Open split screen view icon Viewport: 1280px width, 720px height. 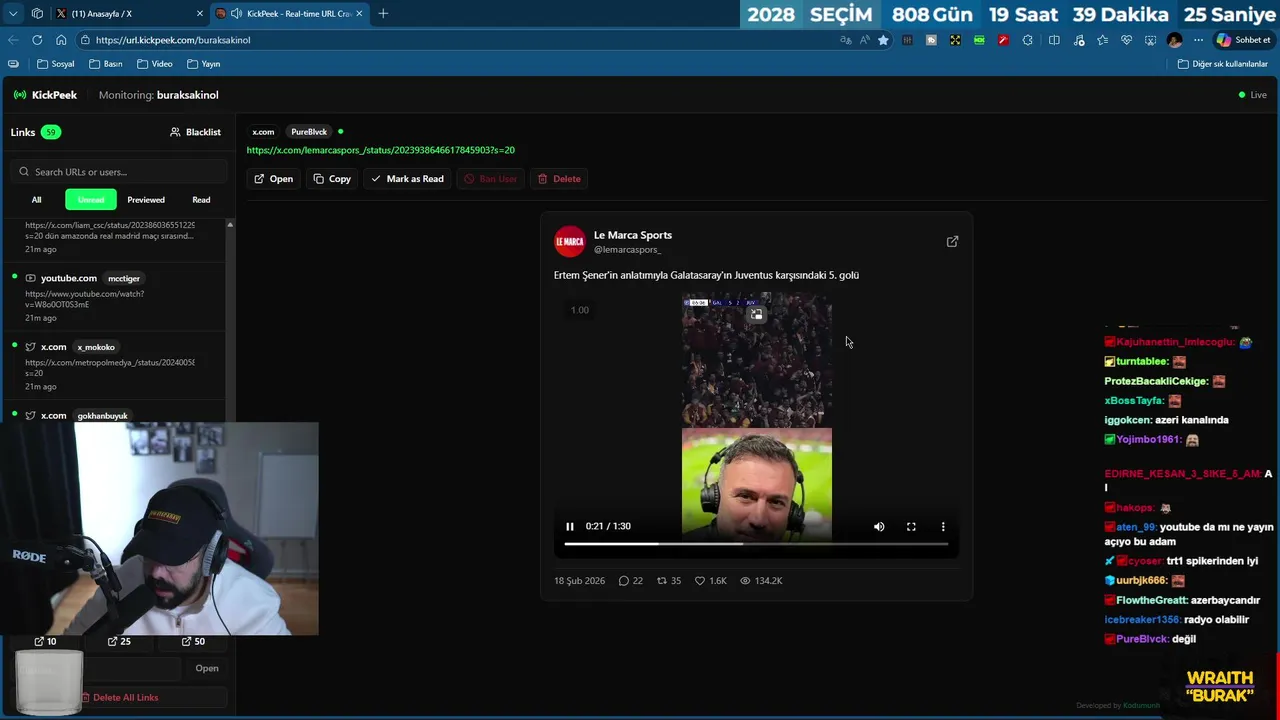coord(1054,40)
